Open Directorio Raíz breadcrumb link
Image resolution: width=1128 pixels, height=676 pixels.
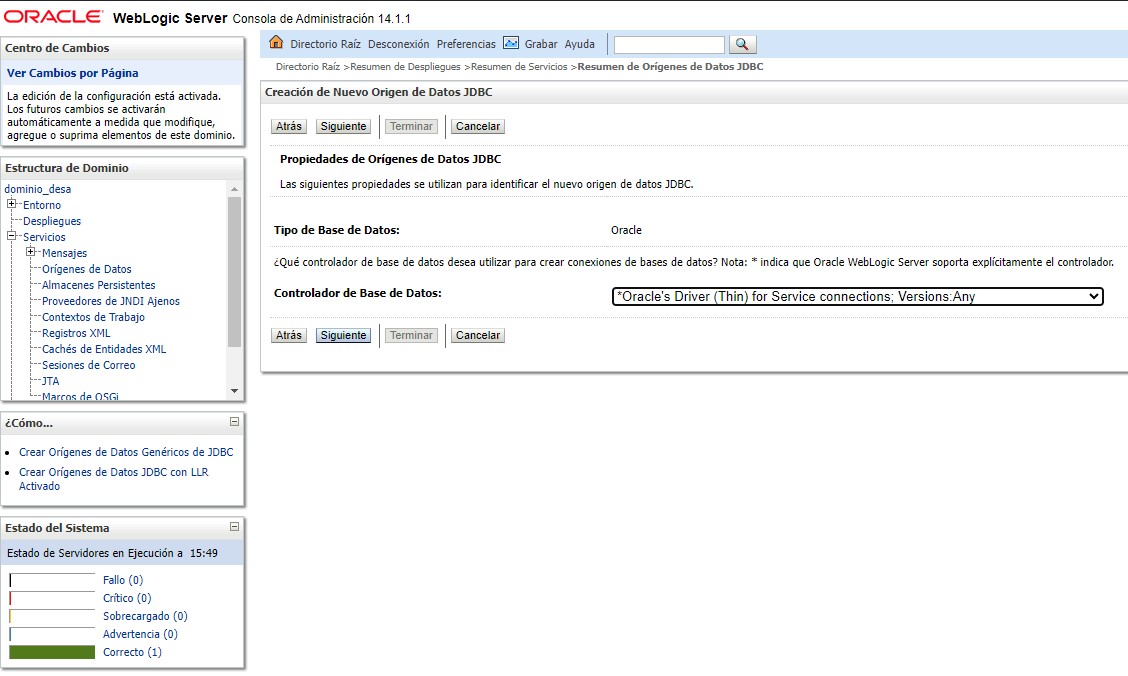coord(308,66)
